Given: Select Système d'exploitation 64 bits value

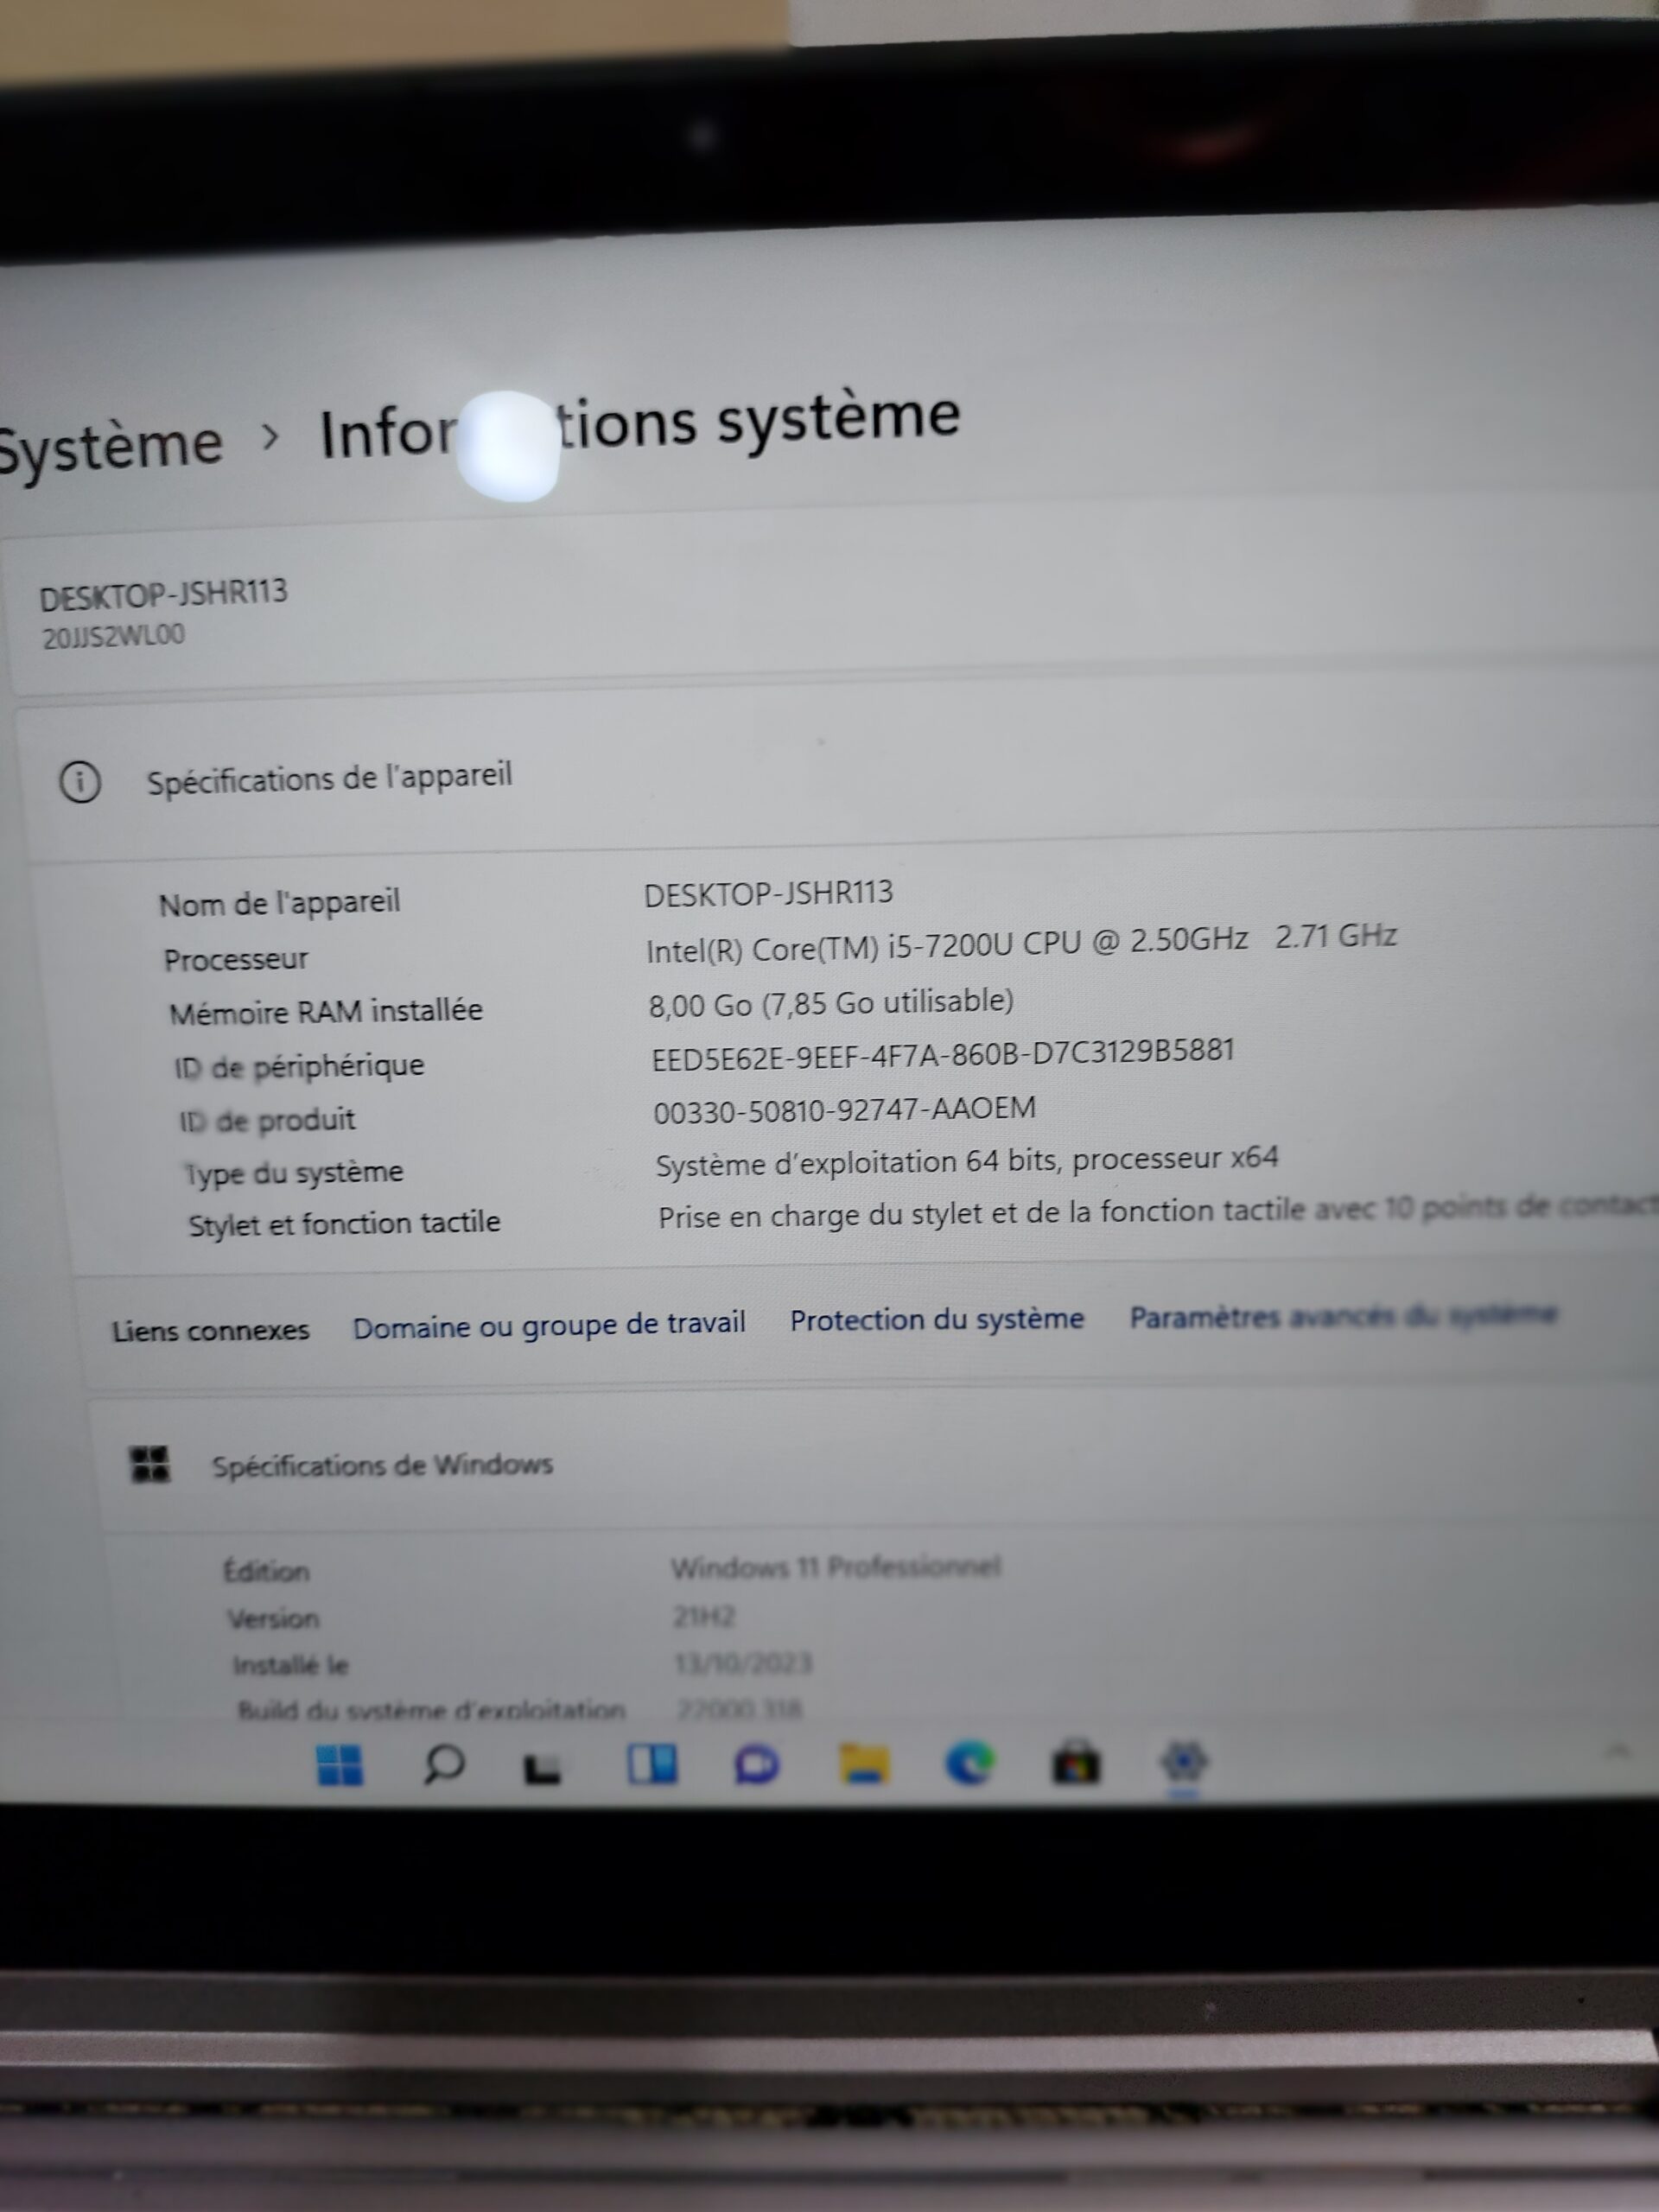Looking at the screenshot, I should pos(967,1161).
